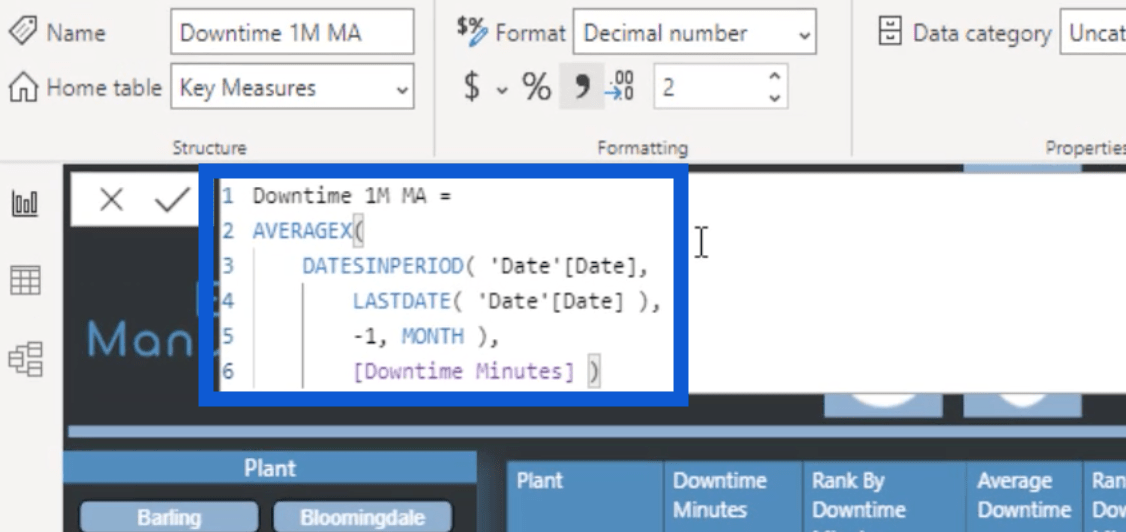The image size is (1126, 532).
Task: Click MONTH keyword in formula line 5
Action: tap(432, 336)
